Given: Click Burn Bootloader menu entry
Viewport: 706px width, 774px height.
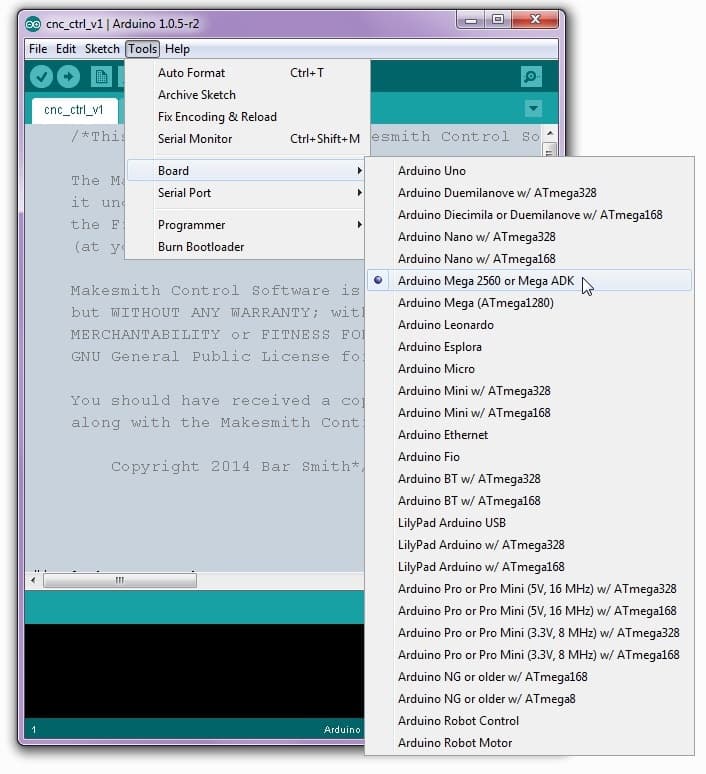Looking at the screenshot, I should point(200,247).
